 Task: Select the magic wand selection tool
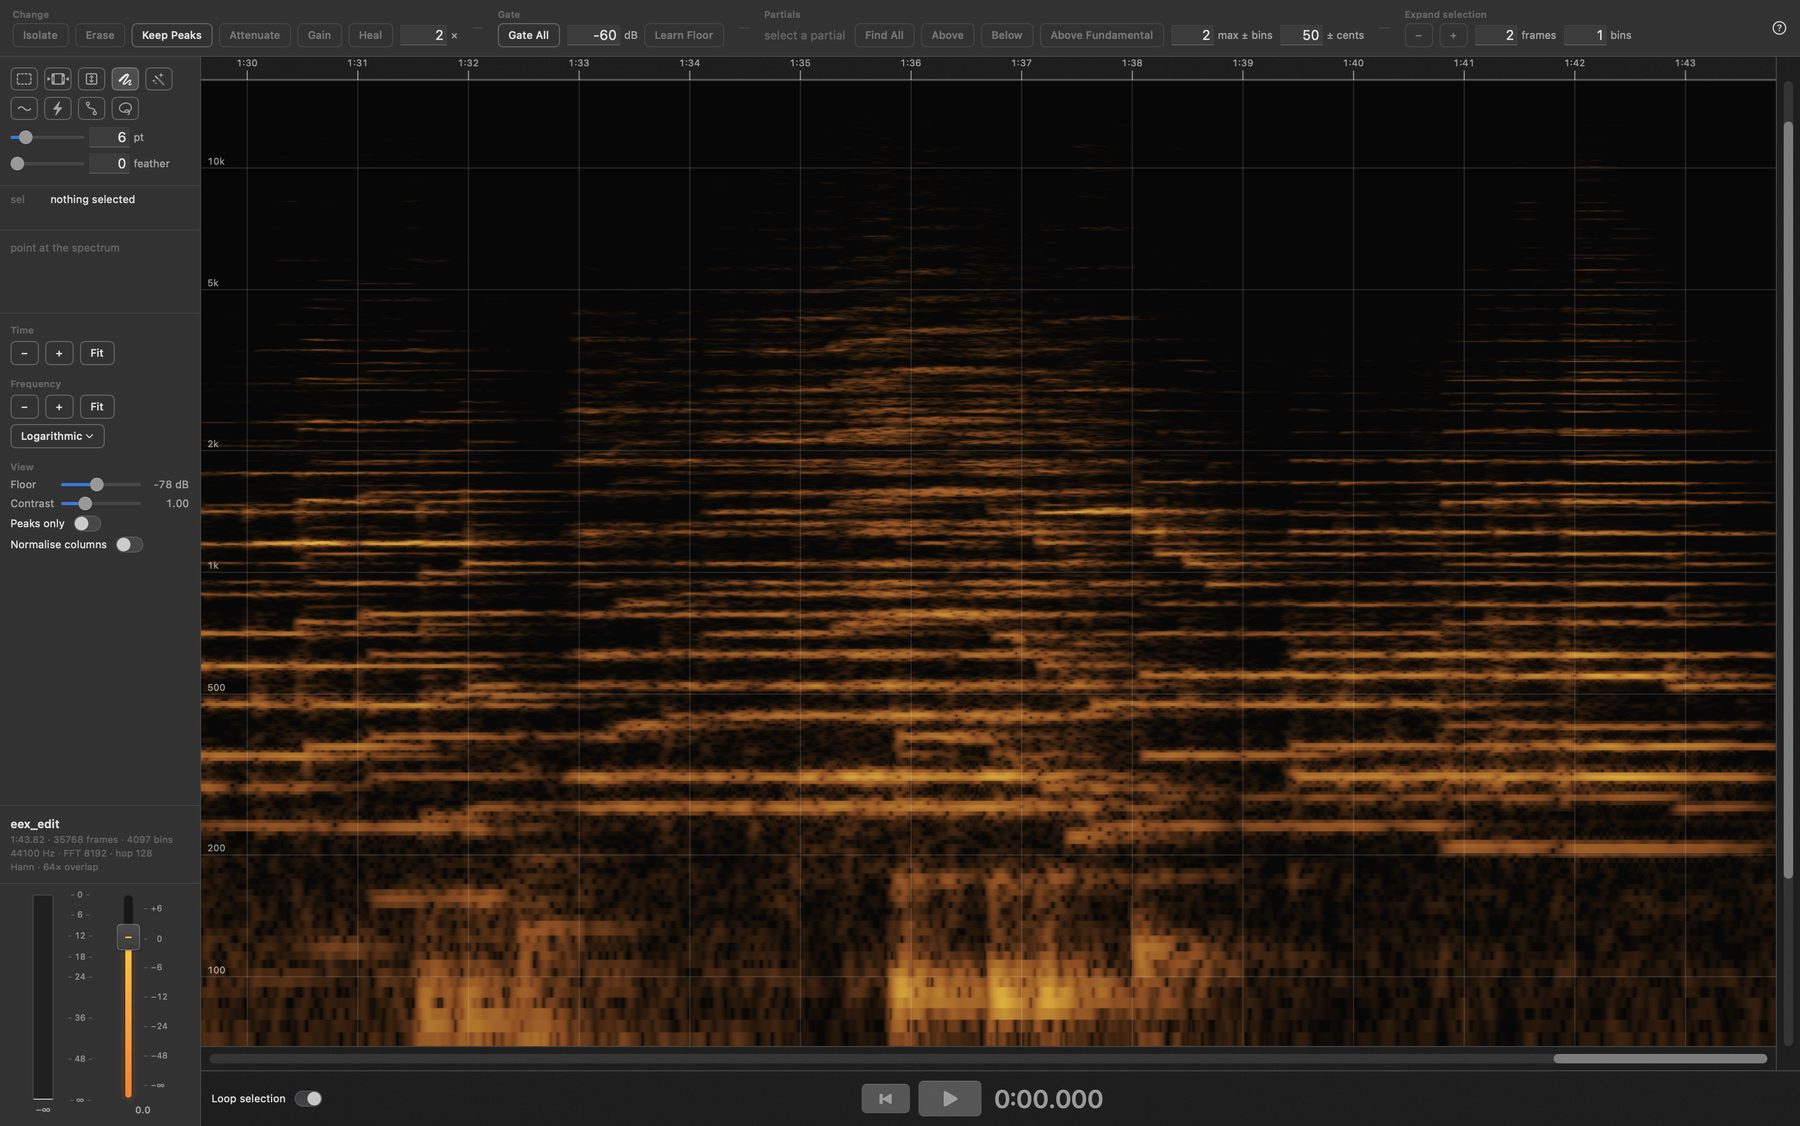158,79
